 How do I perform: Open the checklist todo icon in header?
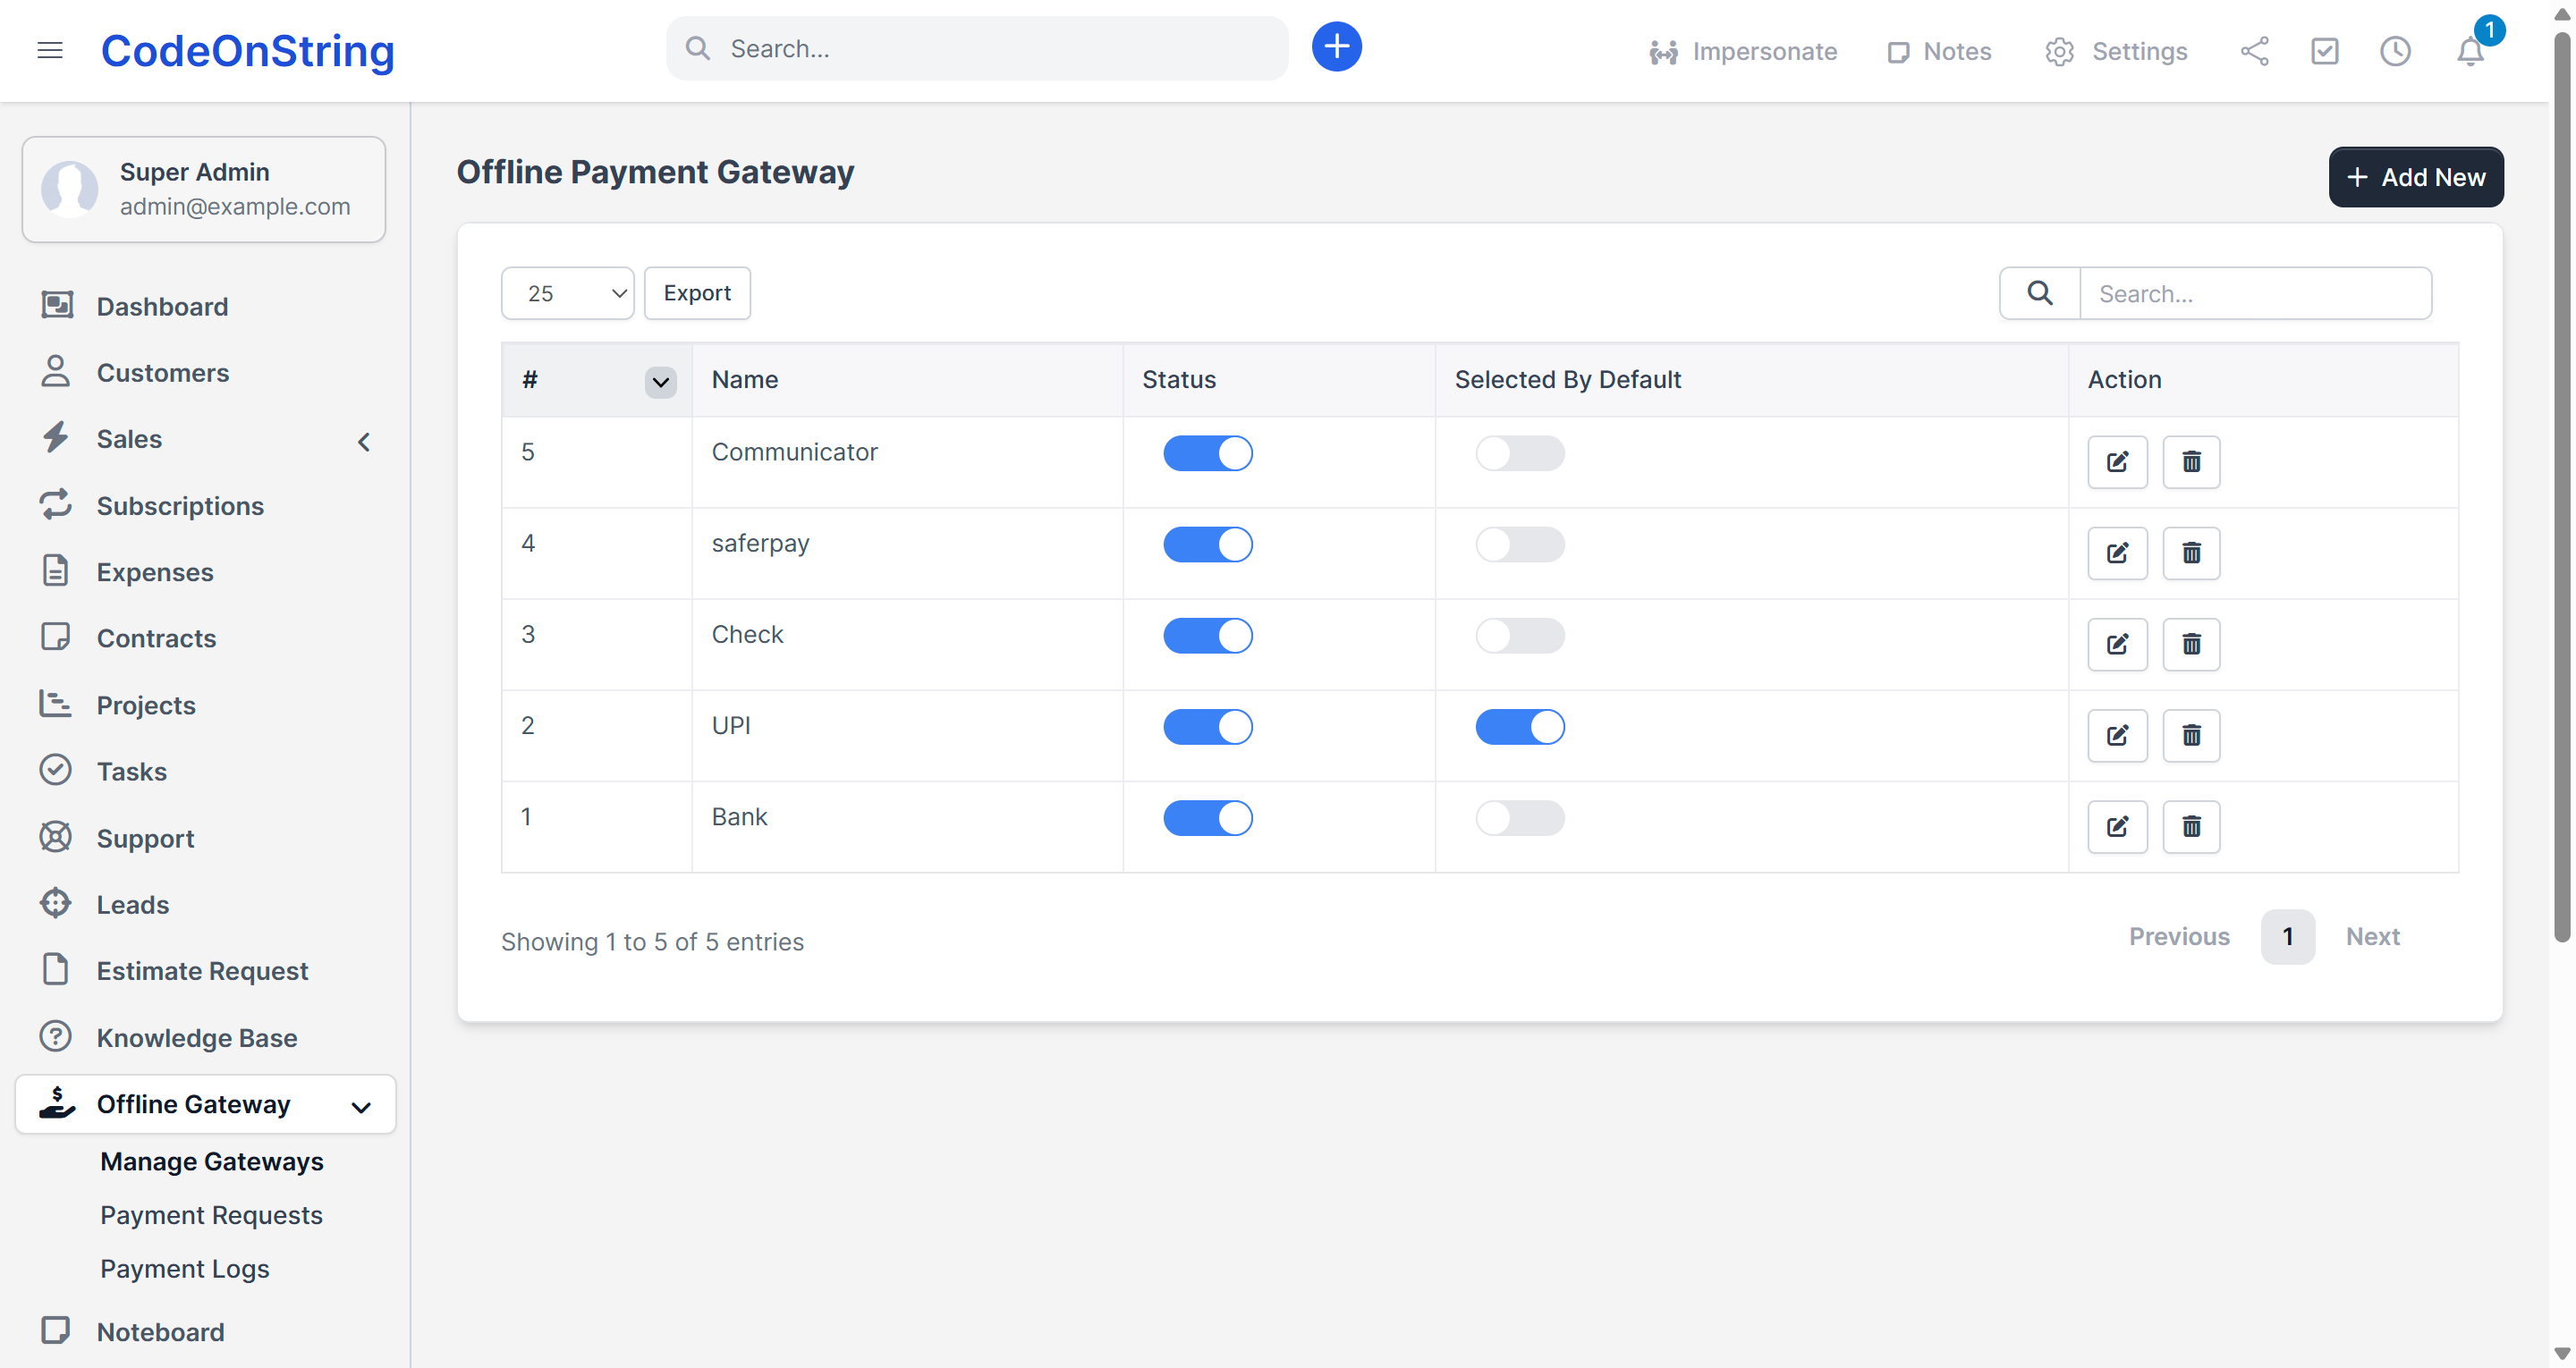(x=2324, y=51)
